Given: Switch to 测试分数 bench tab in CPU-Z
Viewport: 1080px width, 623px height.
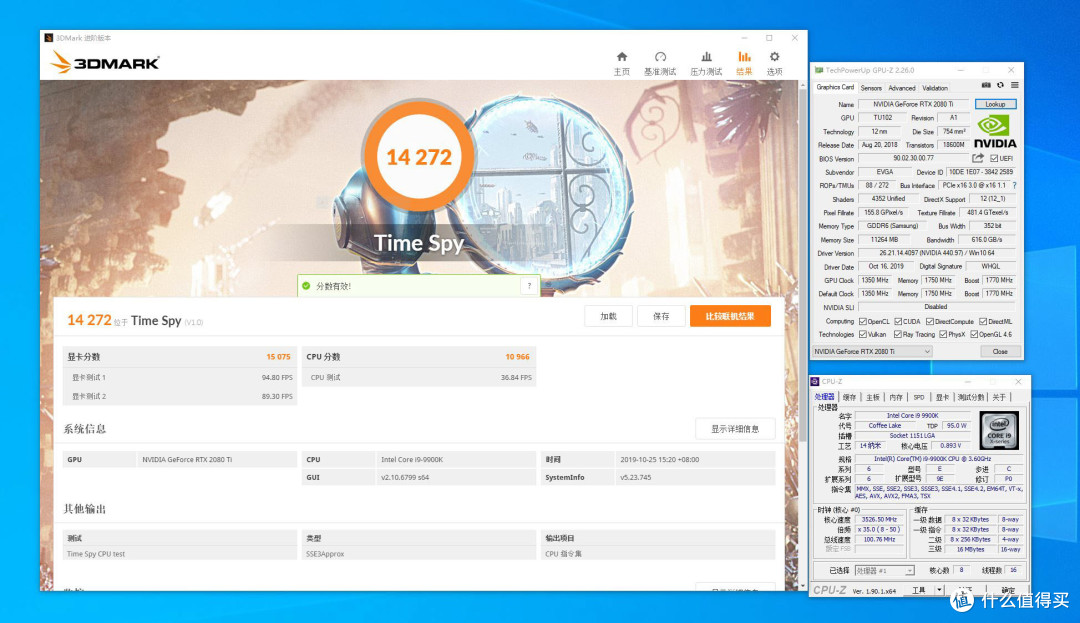Looking at the screenshot, I should tap(970, 397).
